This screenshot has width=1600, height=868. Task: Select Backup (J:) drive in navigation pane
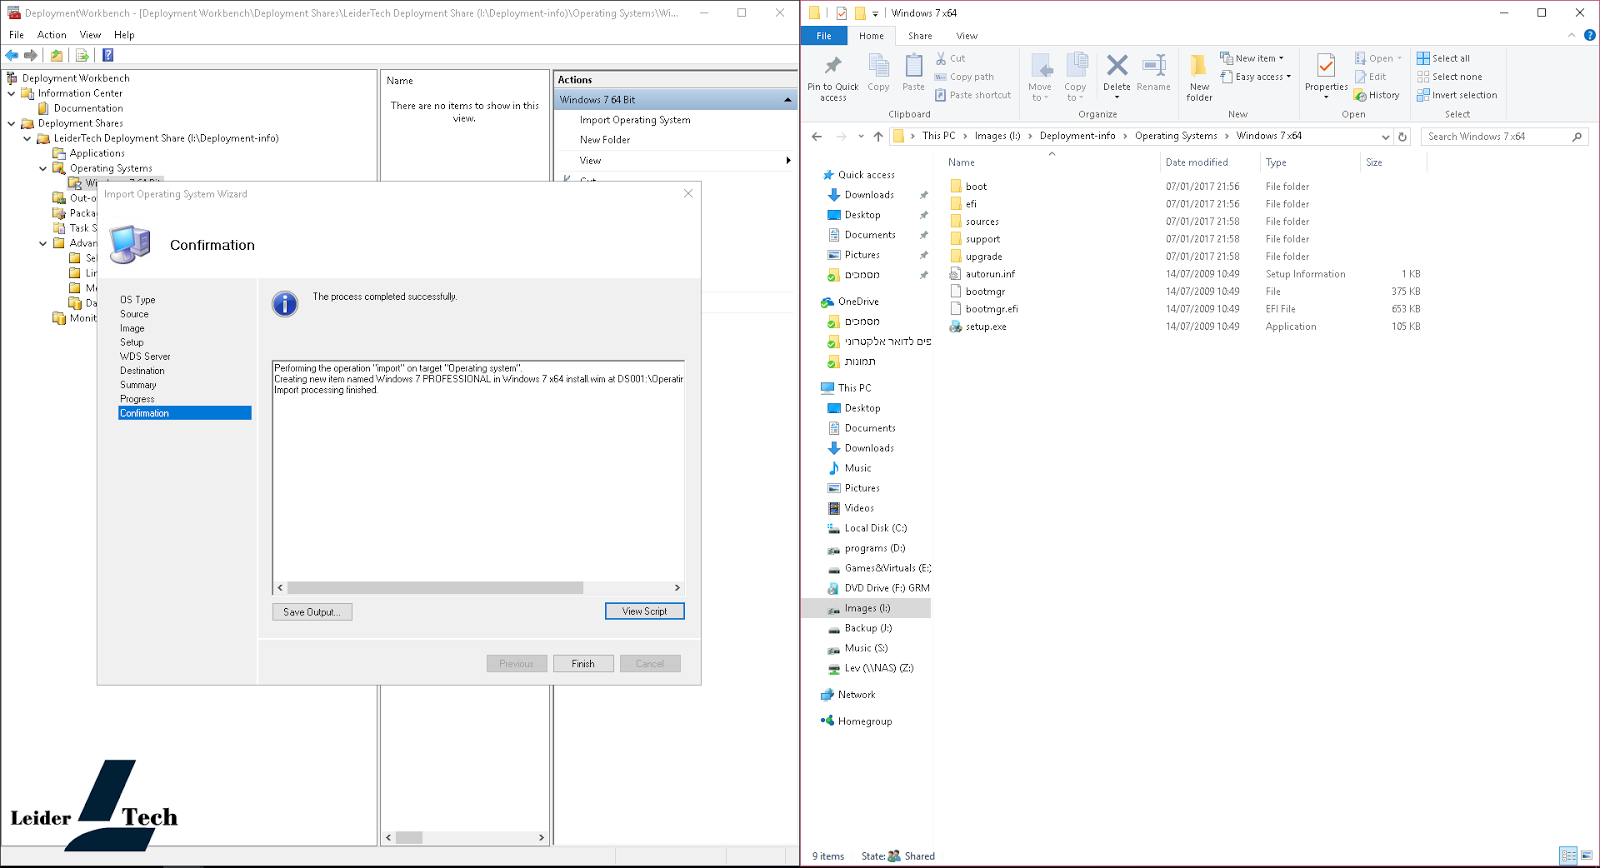point(868,628)
